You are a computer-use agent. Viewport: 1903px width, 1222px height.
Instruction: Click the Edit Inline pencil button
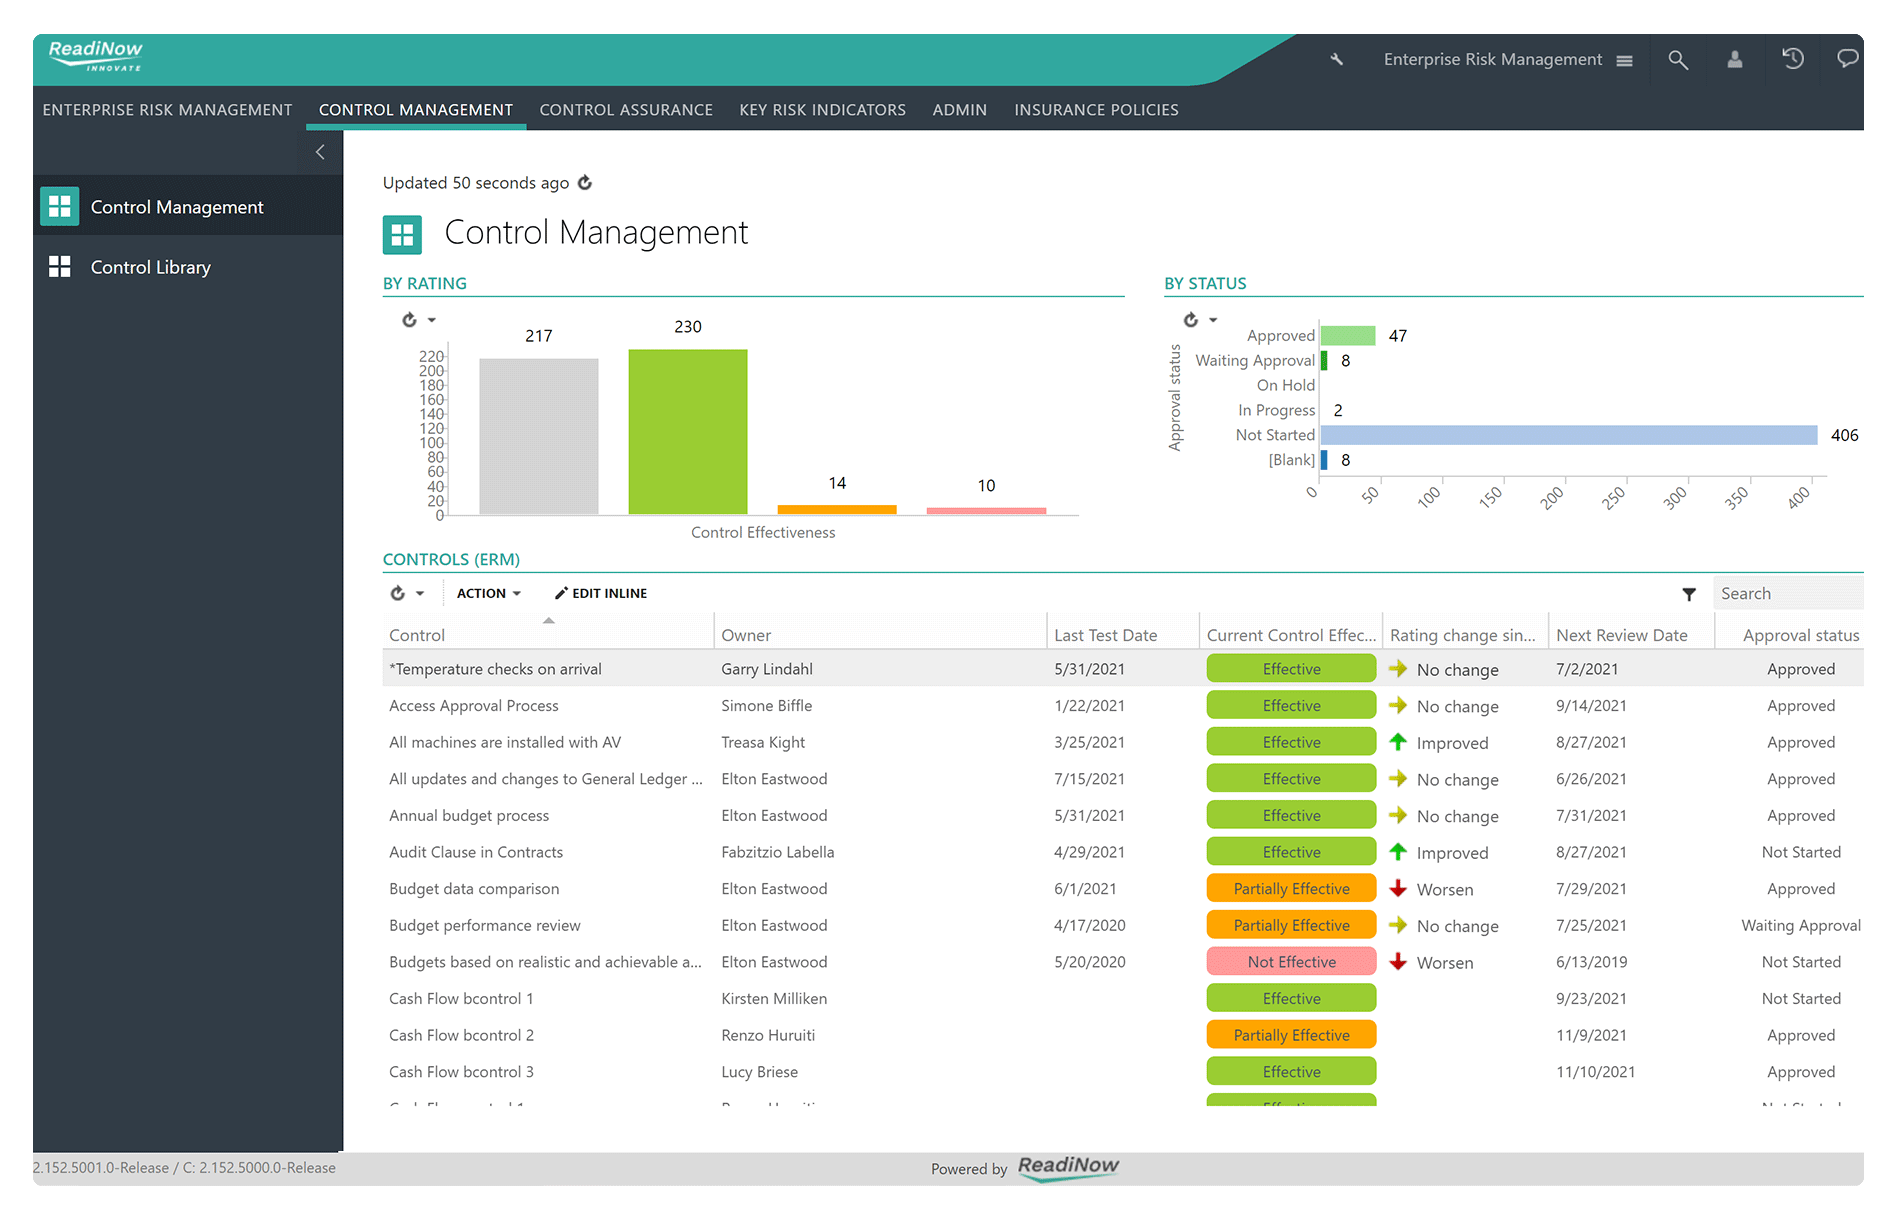601,594
